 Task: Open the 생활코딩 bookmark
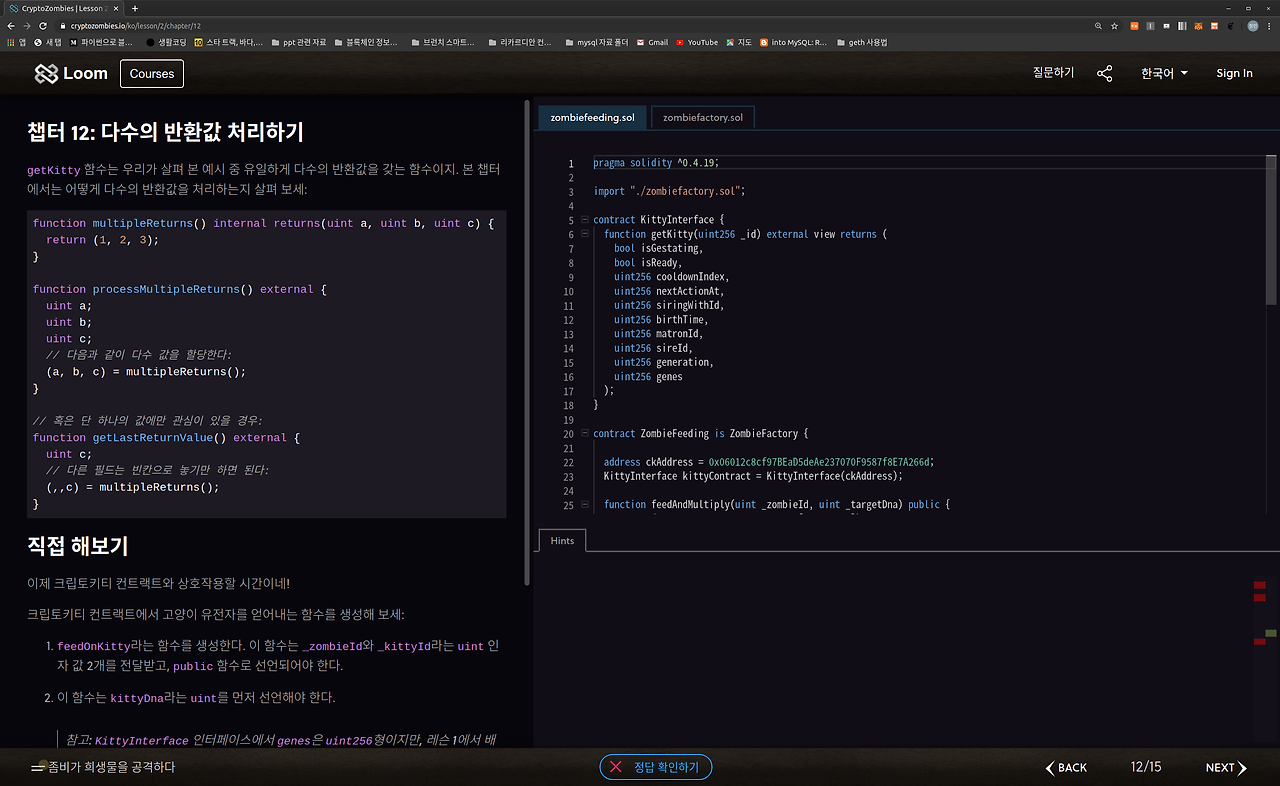click(x=165, y=42)
